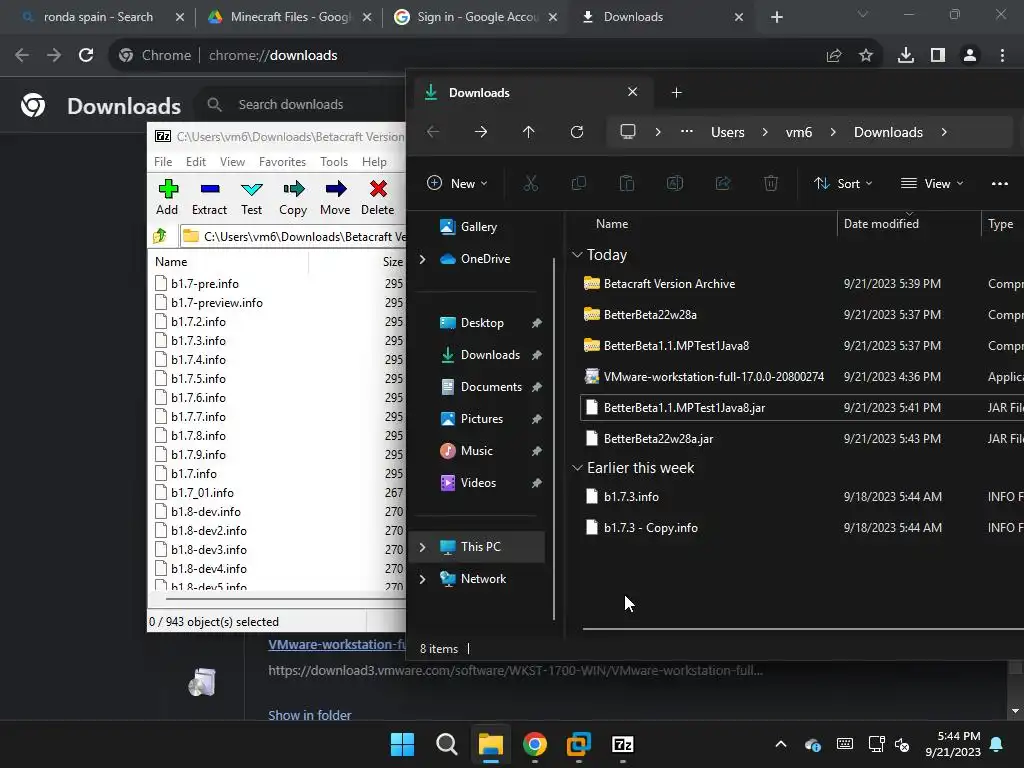Switch to ronda spain Search tab
This screenshot has width=1024, height=768.
[x=98, y=17]
